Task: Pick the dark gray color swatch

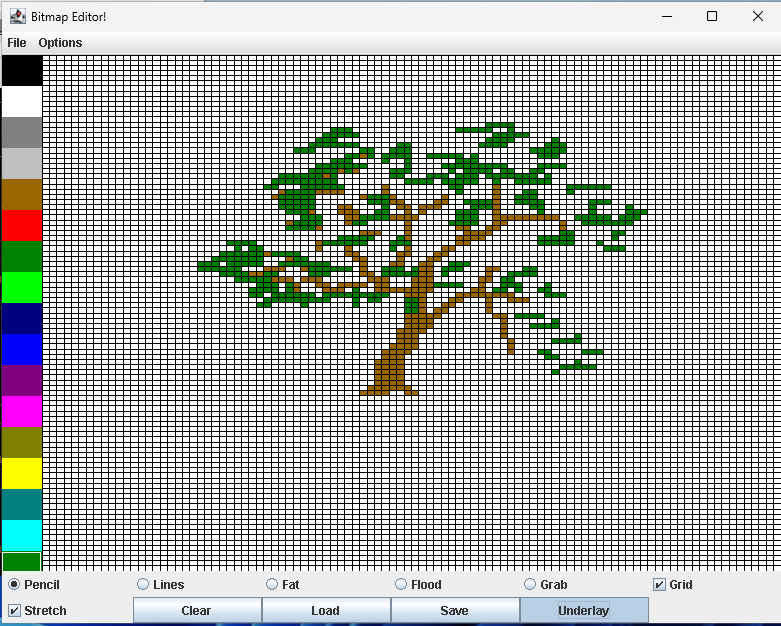Action: 22,132
